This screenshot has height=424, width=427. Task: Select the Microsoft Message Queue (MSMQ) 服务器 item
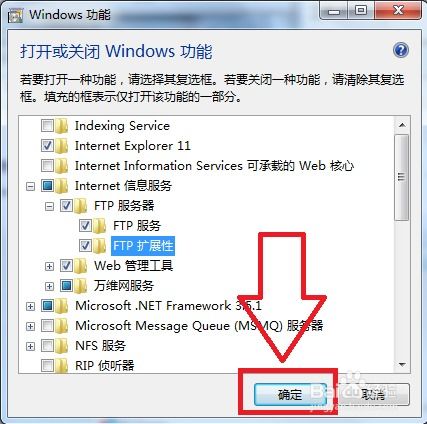199,326
